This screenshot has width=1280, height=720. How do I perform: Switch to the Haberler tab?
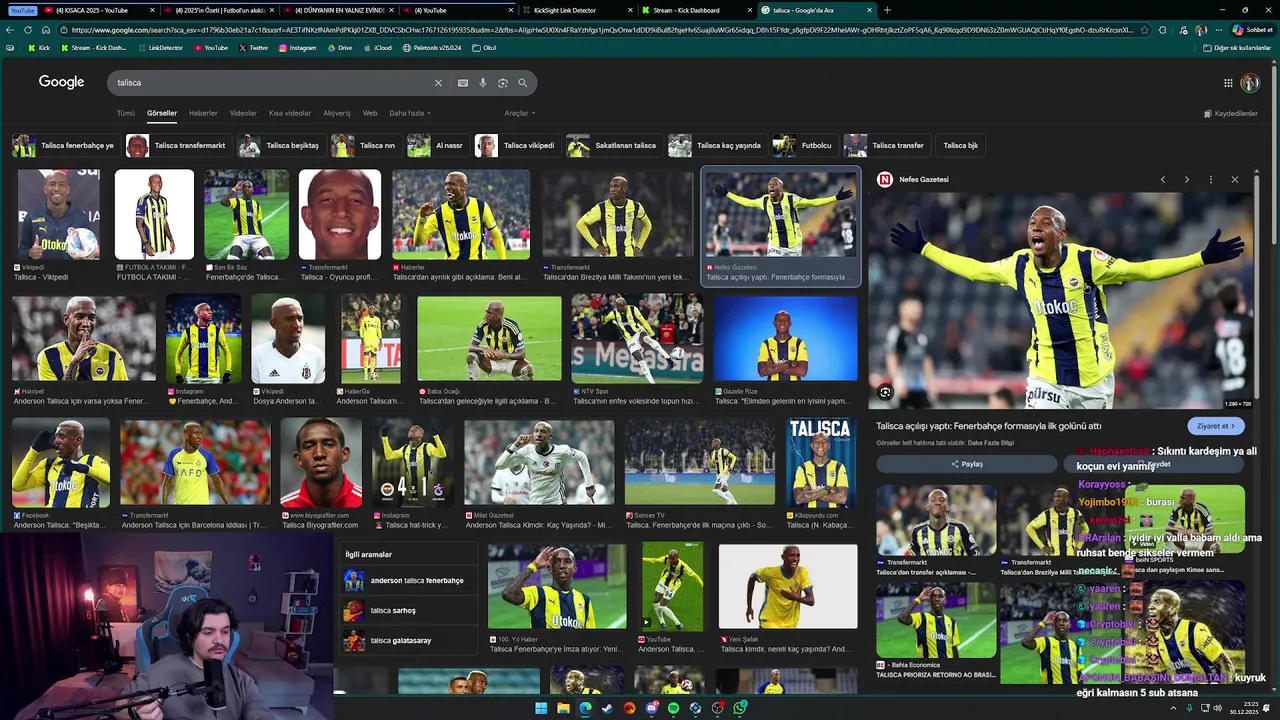coord(203,113)
